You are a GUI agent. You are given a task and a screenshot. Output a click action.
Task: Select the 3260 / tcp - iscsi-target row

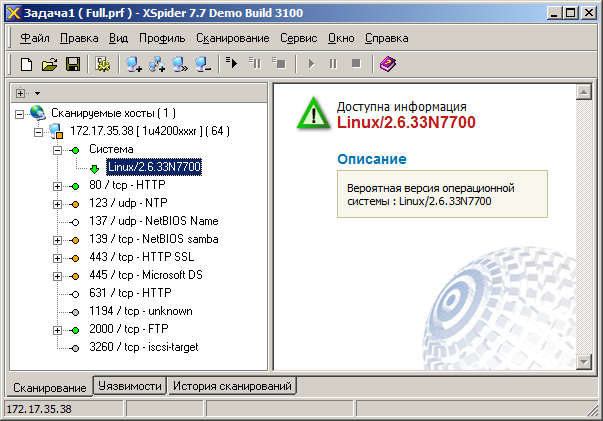pos(144,347)
